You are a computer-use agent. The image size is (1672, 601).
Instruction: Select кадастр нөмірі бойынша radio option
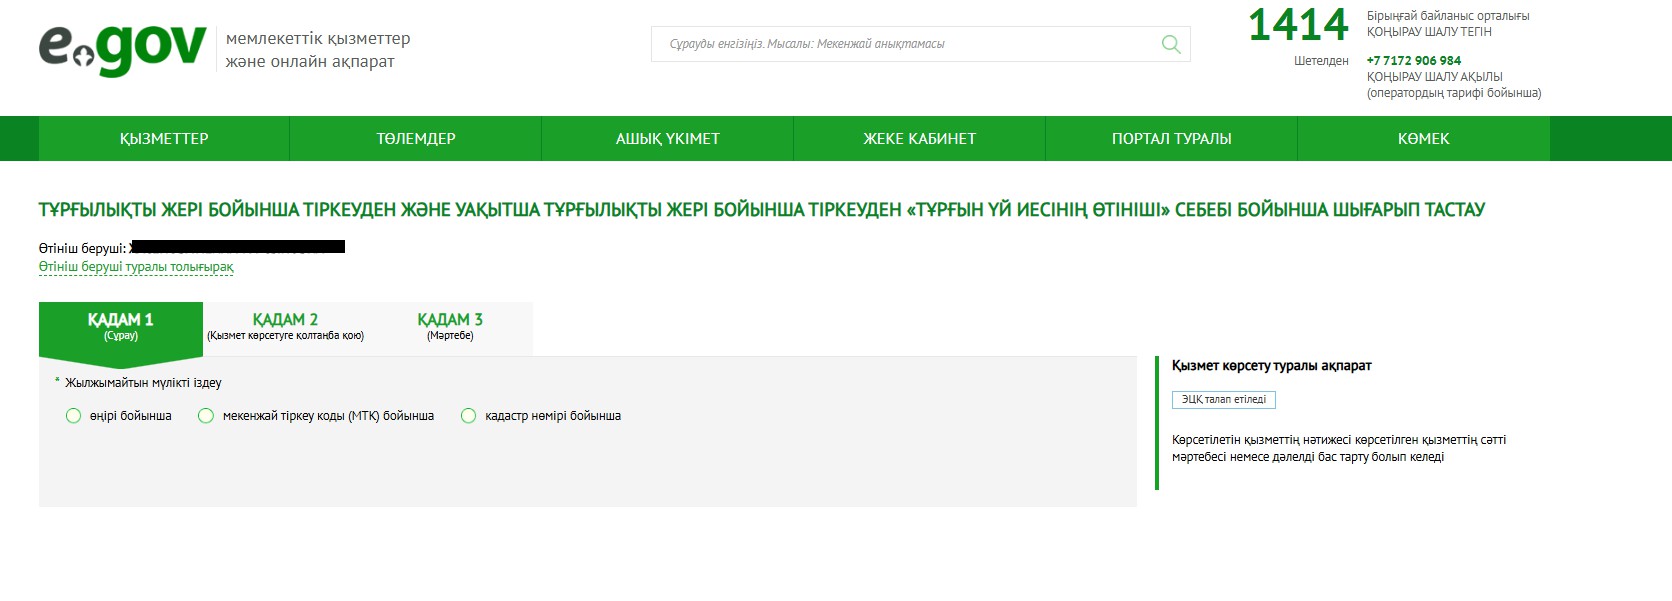coord(468,416)
